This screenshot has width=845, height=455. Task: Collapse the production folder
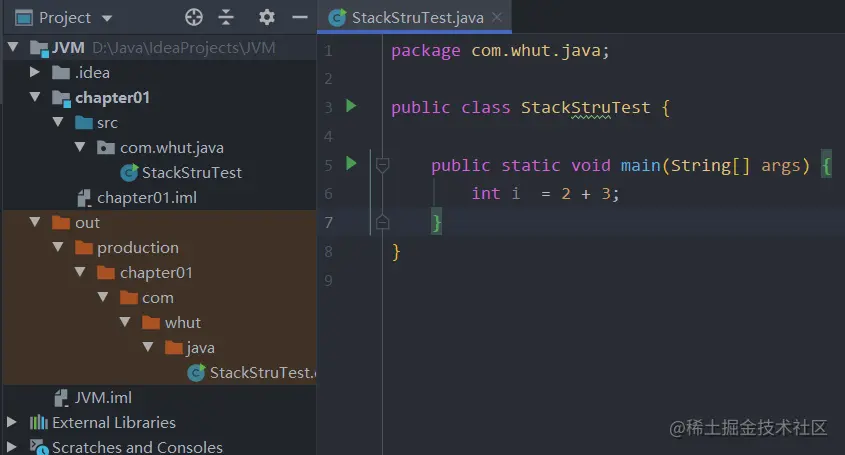tap(58, 247)
